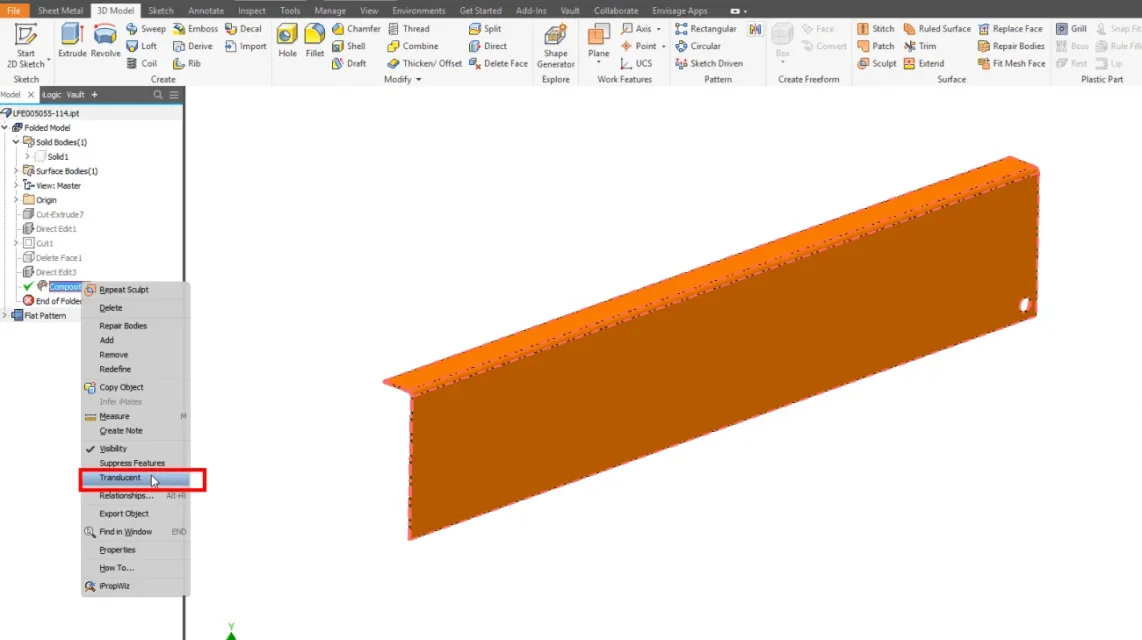
Task: Select the Extrude tool
Action: [72, 41]
